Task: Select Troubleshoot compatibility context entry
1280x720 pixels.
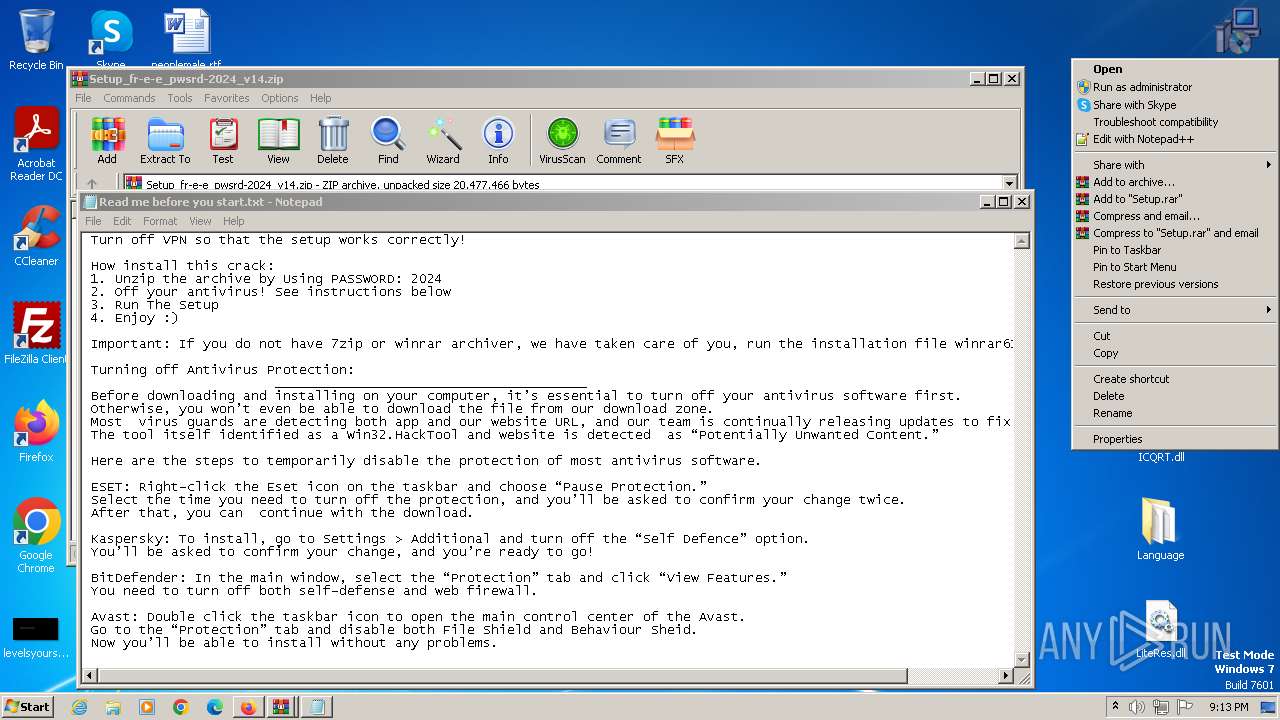Action: tap(1175, 122)
